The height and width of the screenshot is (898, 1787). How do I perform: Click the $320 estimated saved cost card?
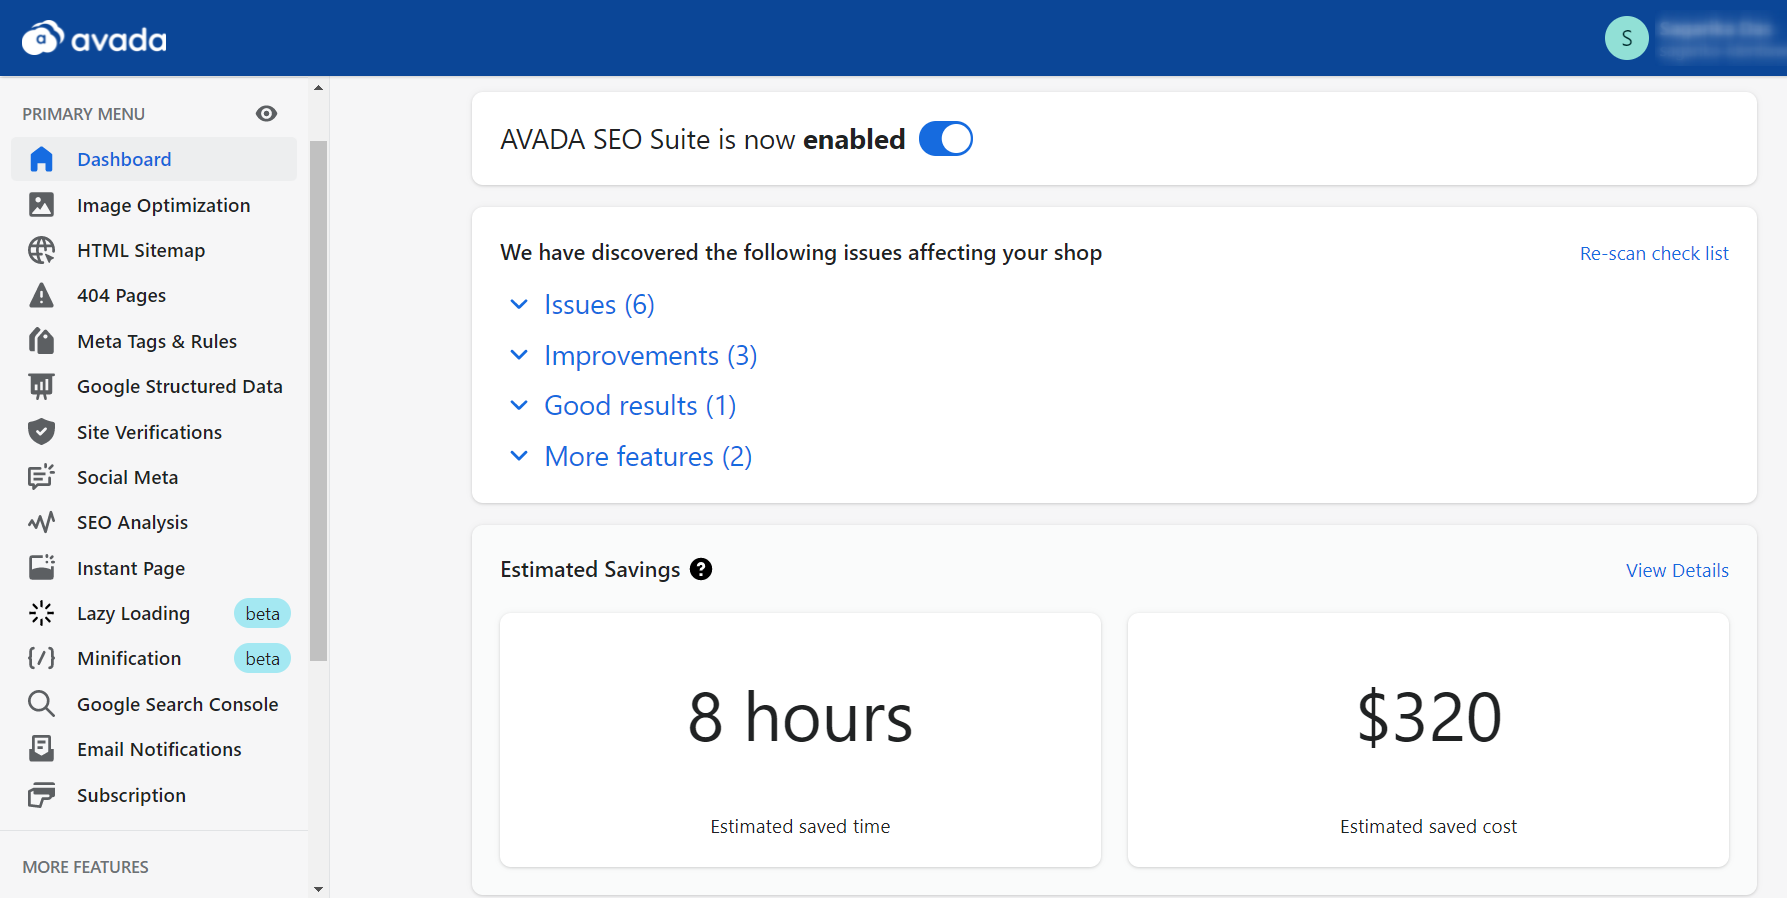(x=1428, y=740)
